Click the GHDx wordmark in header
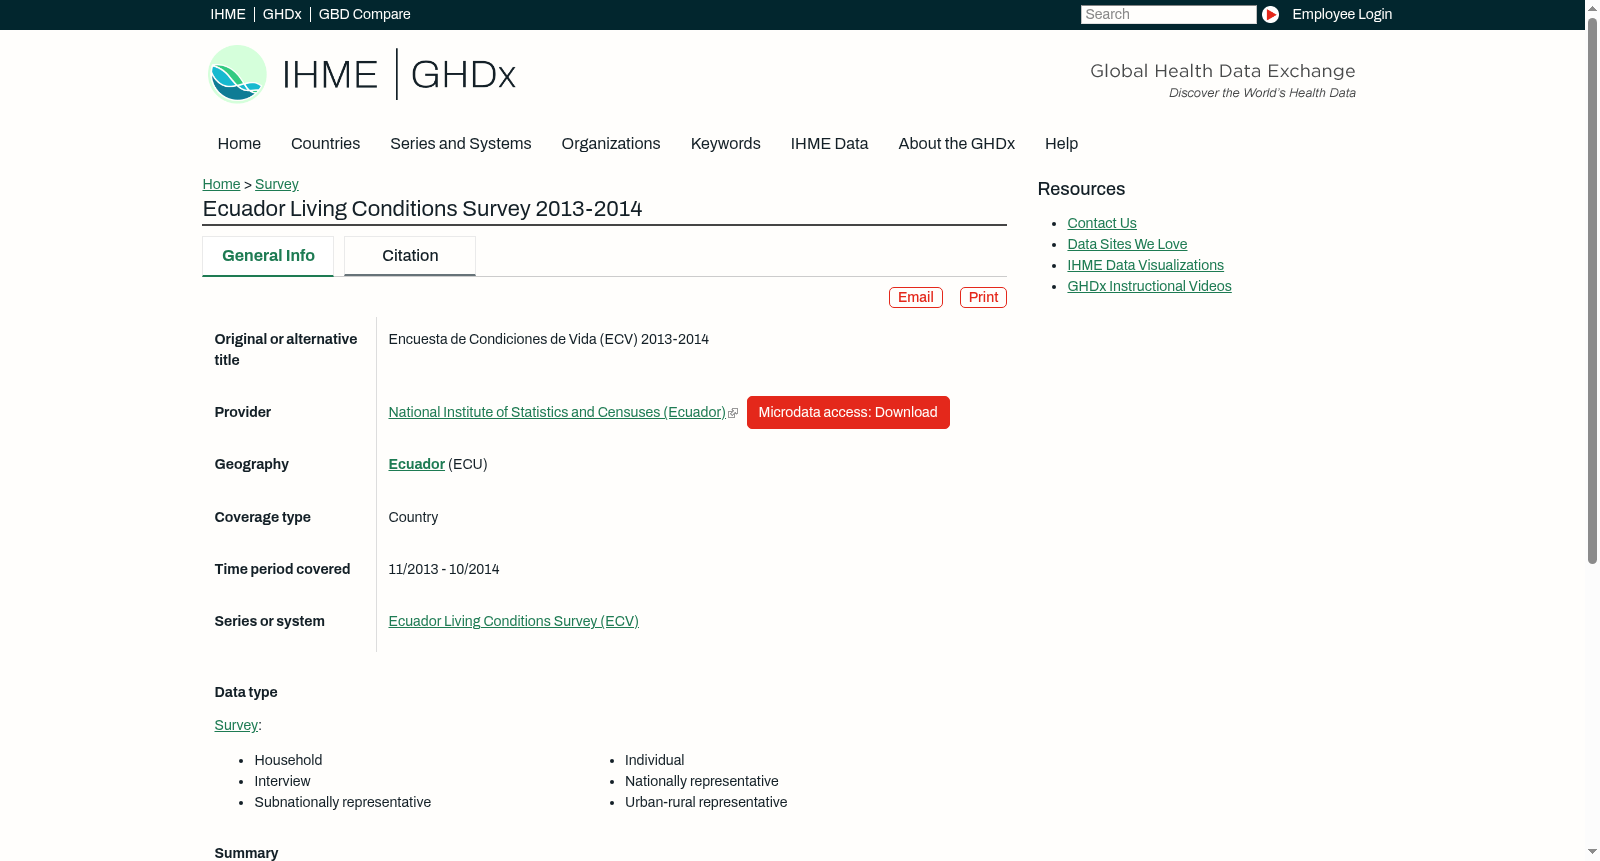Screen dimensions: 1600x861 click(x=463, y=75)
